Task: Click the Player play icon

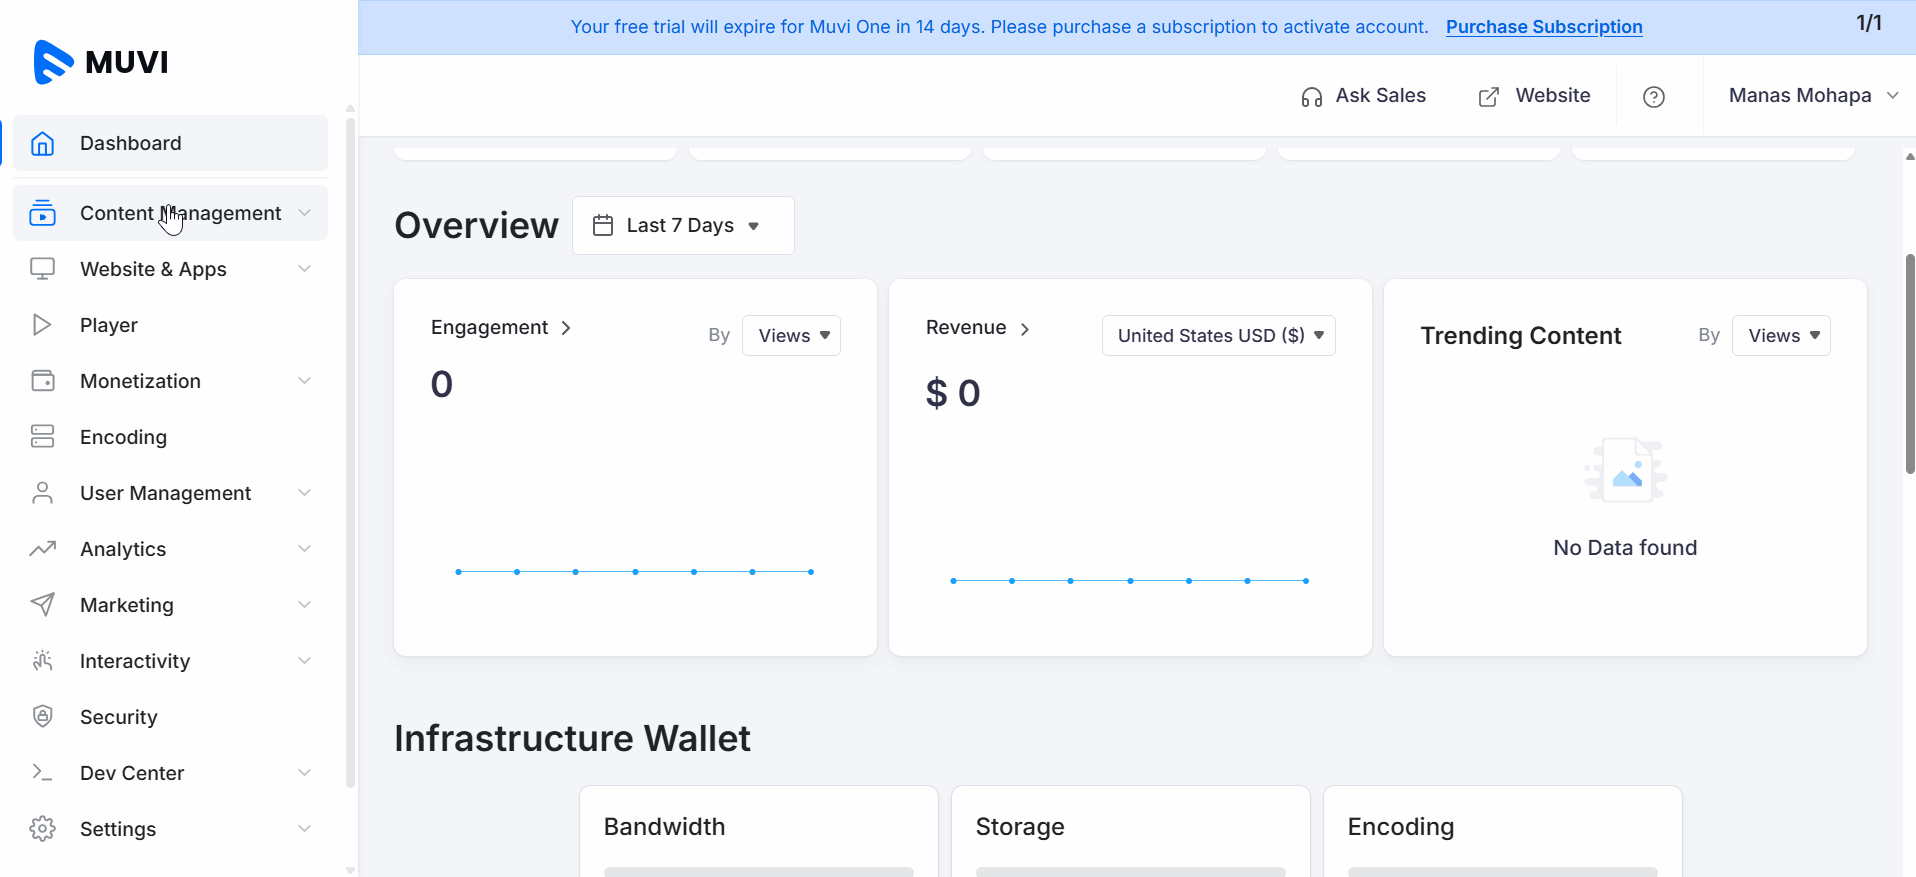Action: 42,325
